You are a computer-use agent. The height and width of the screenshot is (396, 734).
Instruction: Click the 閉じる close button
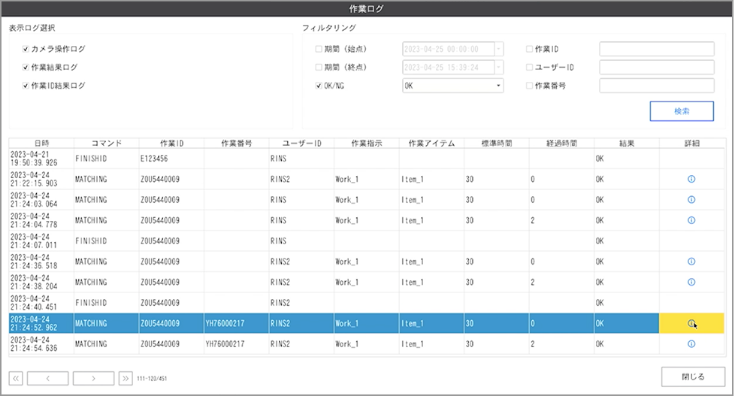coord(693,377)
